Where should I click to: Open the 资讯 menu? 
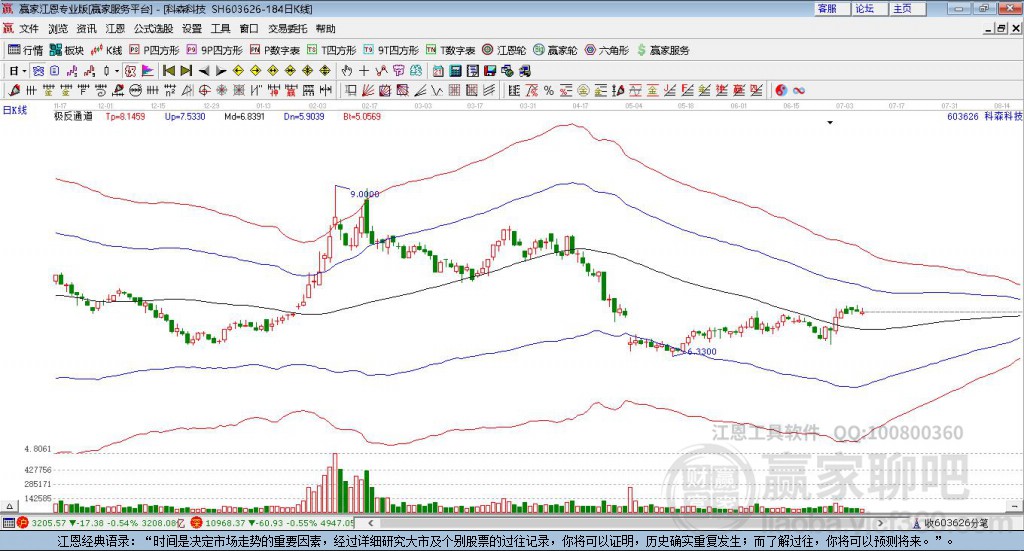[86, 29]
